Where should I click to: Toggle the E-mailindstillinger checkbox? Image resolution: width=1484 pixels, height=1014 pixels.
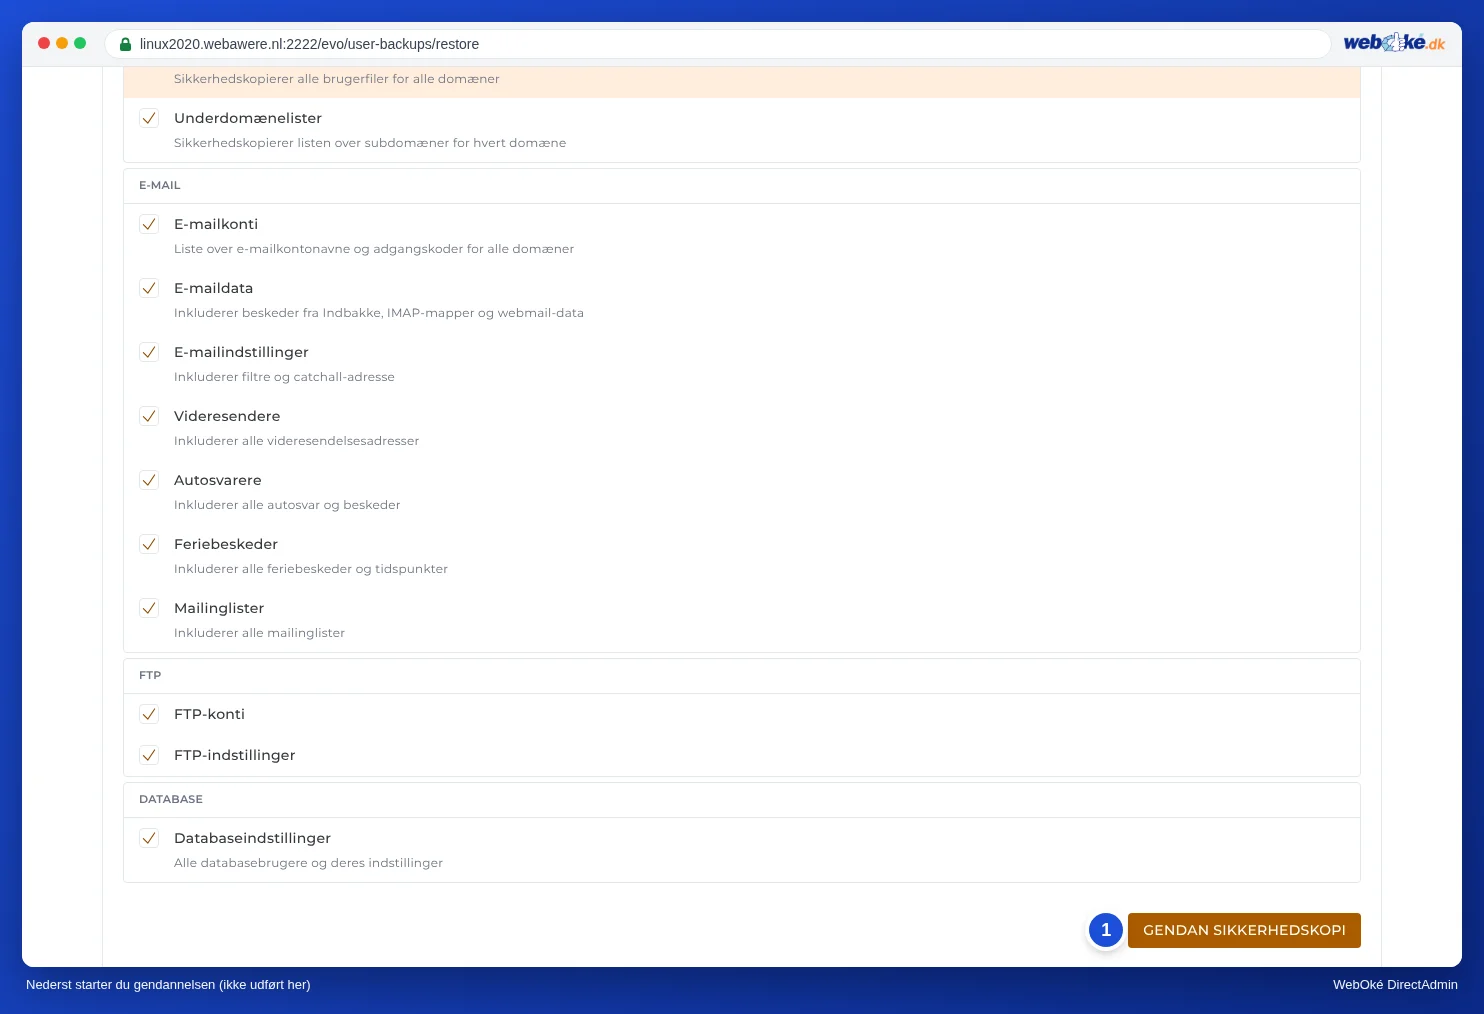(x=149, y=352)
